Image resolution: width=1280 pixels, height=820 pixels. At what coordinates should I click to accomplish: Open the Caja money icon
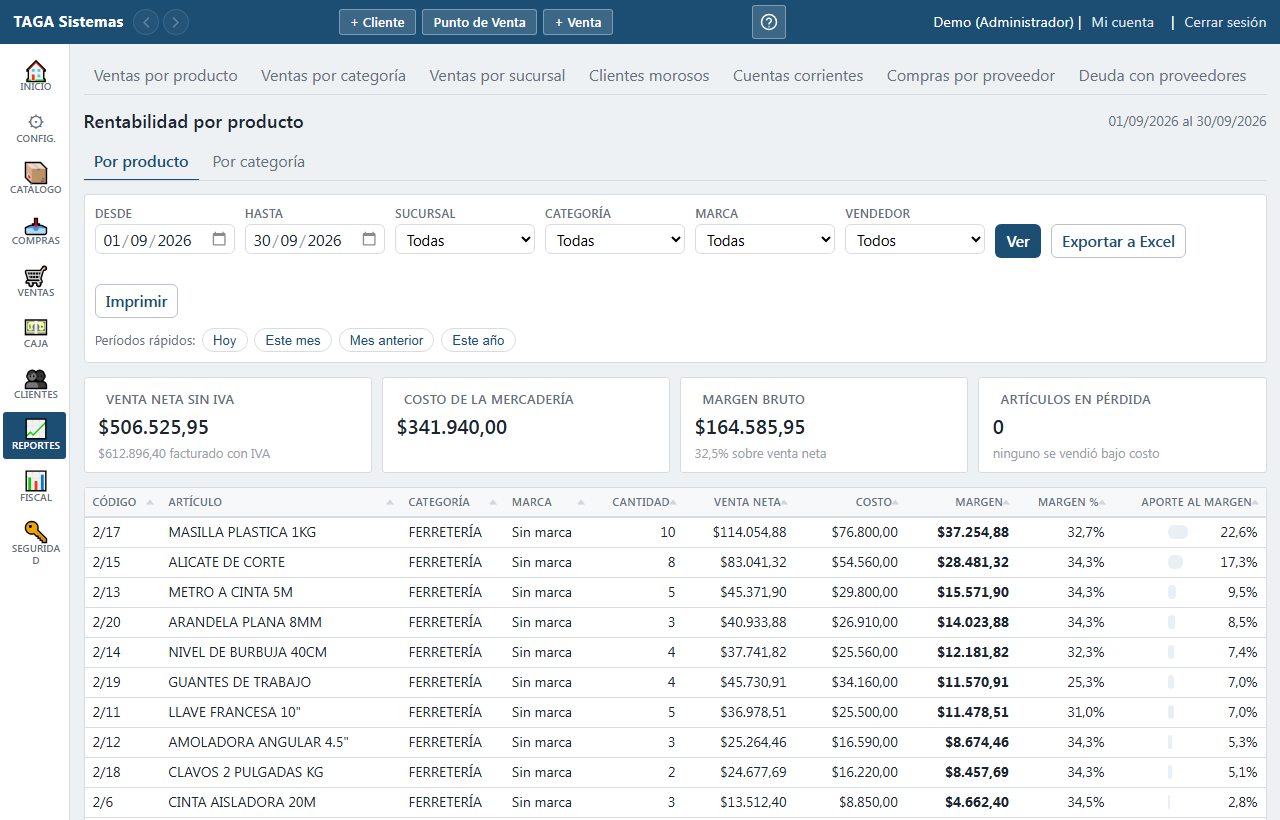[36, 327]
